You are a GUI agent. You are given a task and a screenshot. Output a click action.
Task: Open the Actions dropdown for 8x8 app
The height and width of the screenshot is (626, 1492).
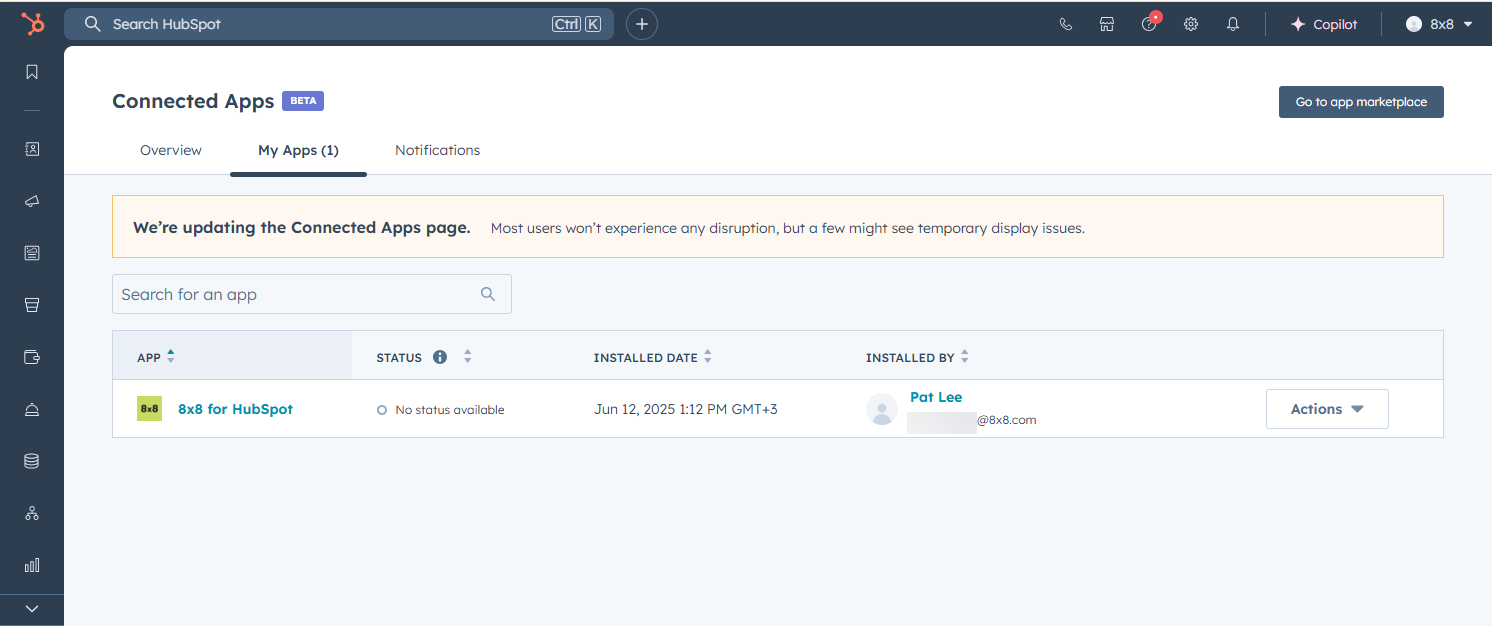click(x=1327, y=409)
